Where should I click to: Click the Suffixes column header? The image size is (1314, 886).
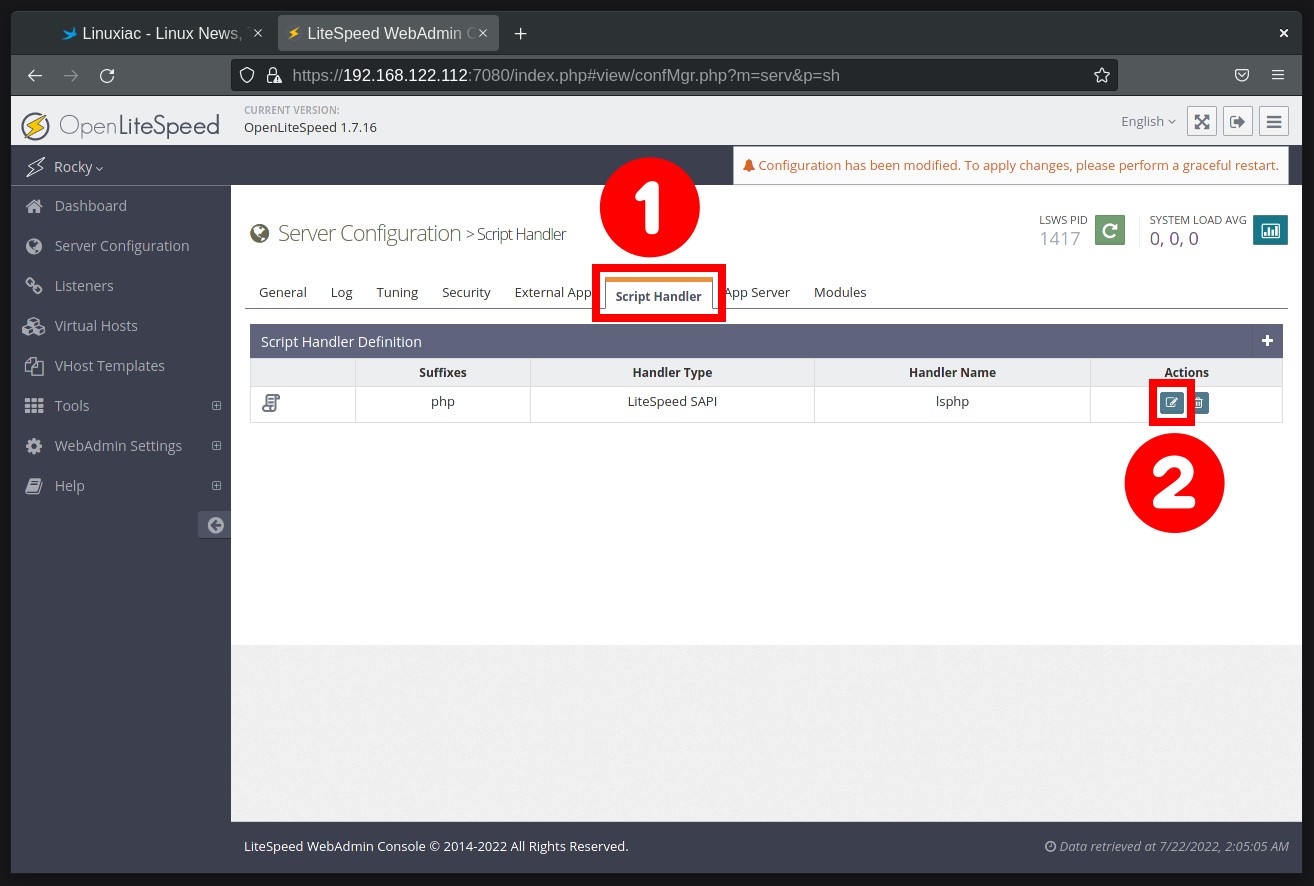coord(443,372)
